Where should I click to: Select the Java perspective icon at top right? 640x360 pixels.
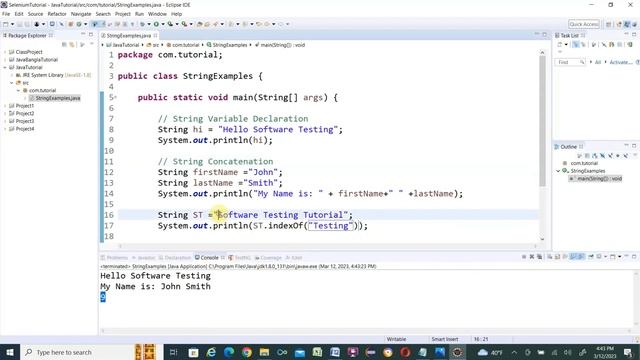coord(627,24)
